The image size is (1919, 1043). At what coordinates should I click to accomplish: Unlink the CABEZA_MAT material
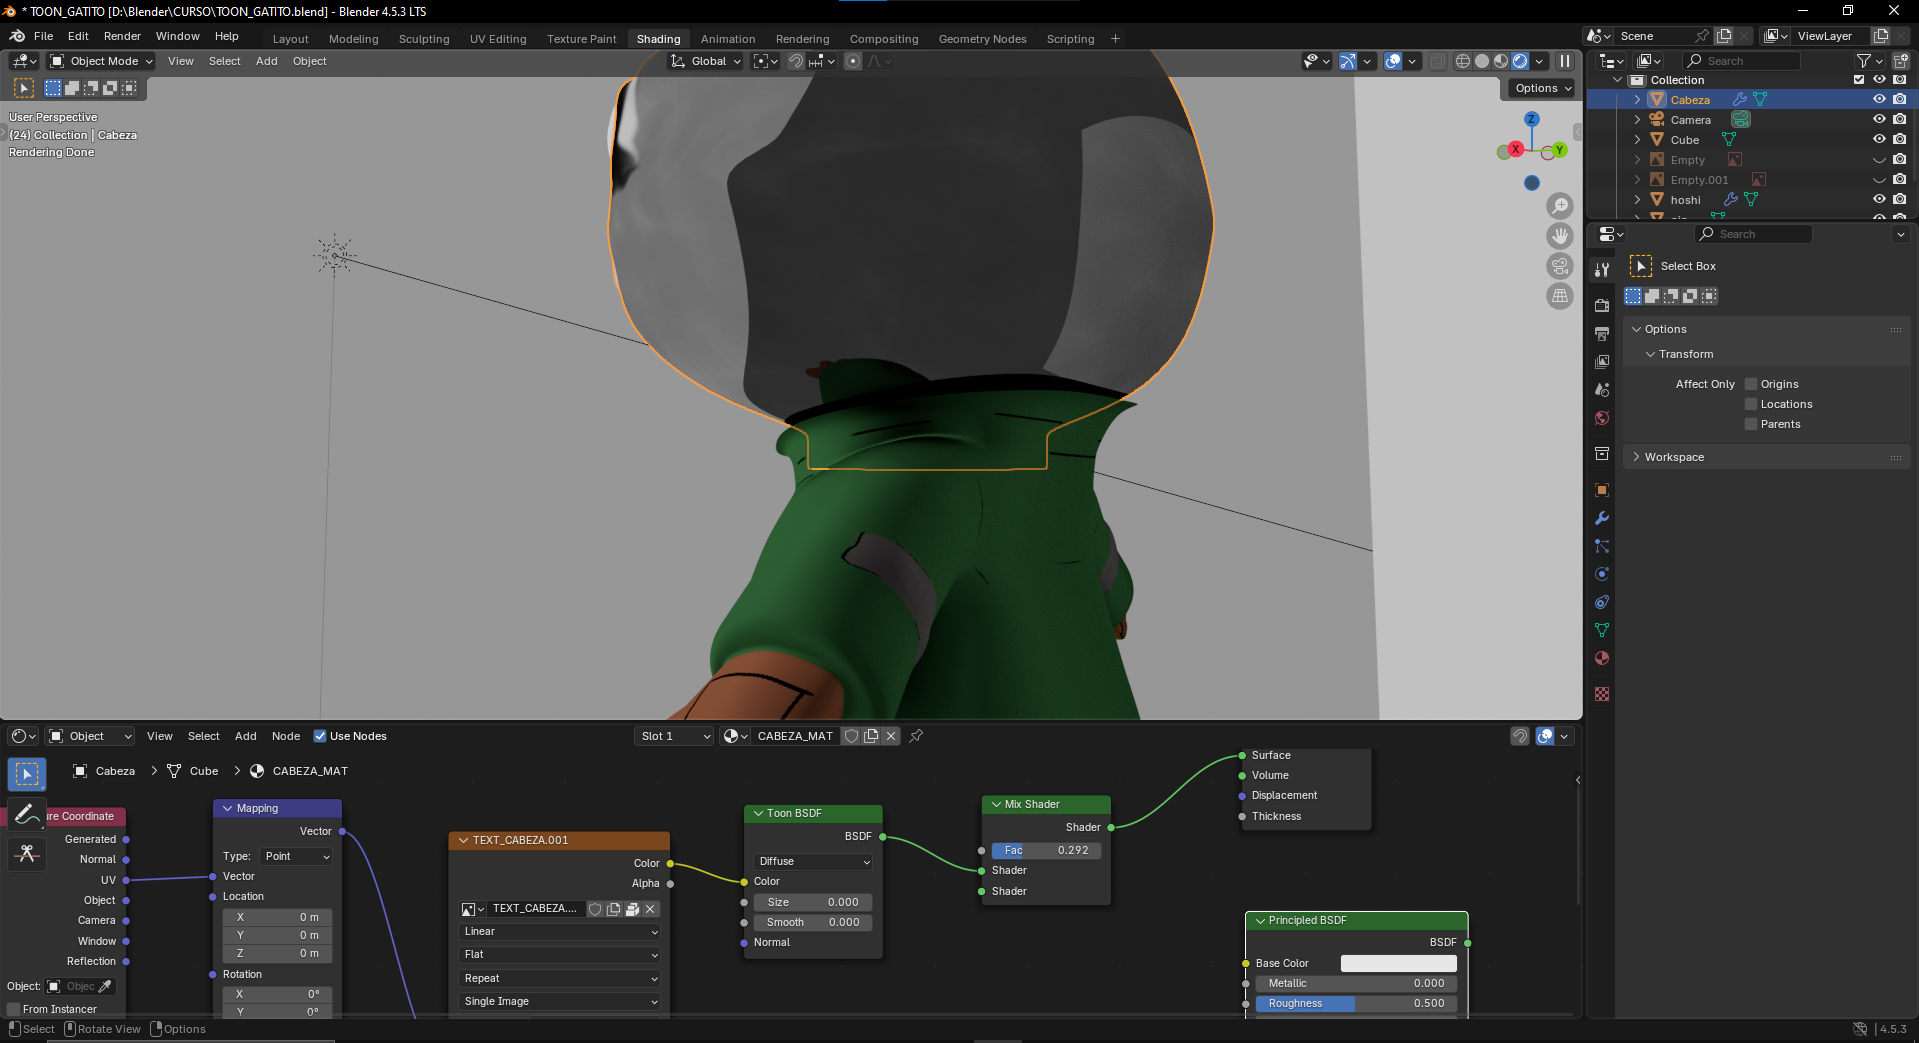891,736
